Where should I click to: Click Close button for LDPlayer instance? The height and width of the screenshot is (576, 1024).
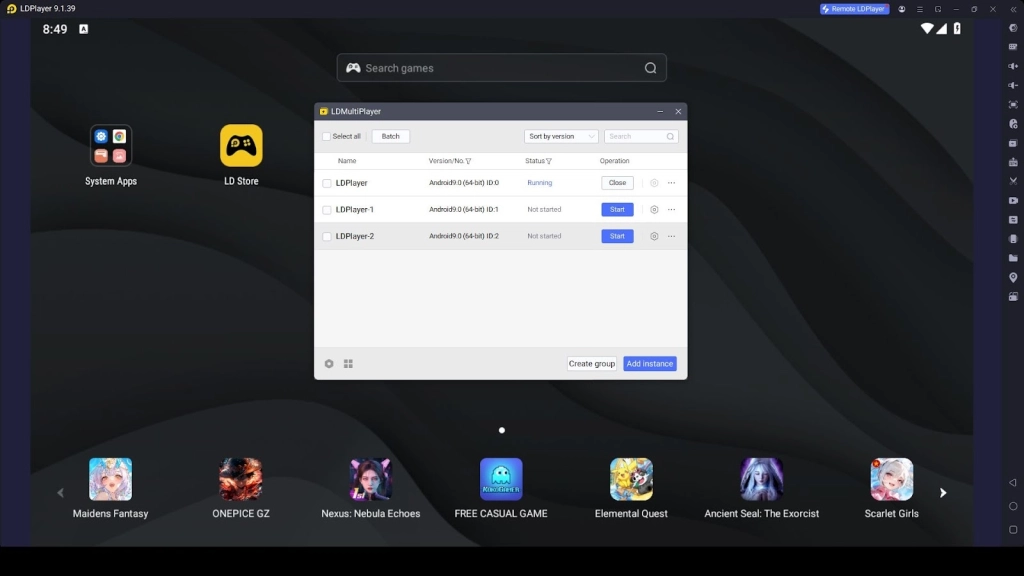click(x=617, y=183)
